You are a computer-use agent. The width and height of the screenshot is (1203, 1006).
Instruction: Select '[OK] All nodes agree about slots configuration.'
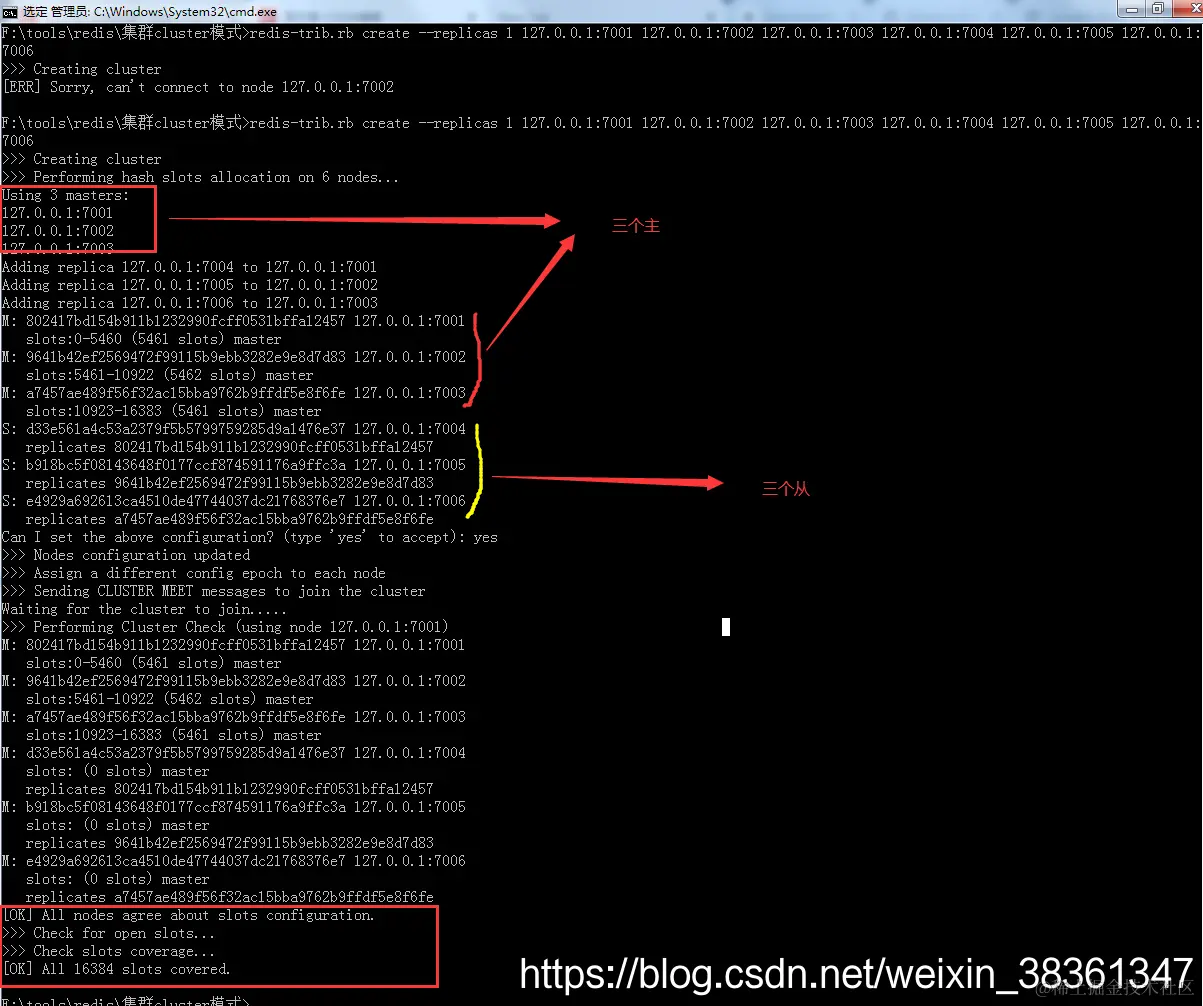(x=188, y=915)
